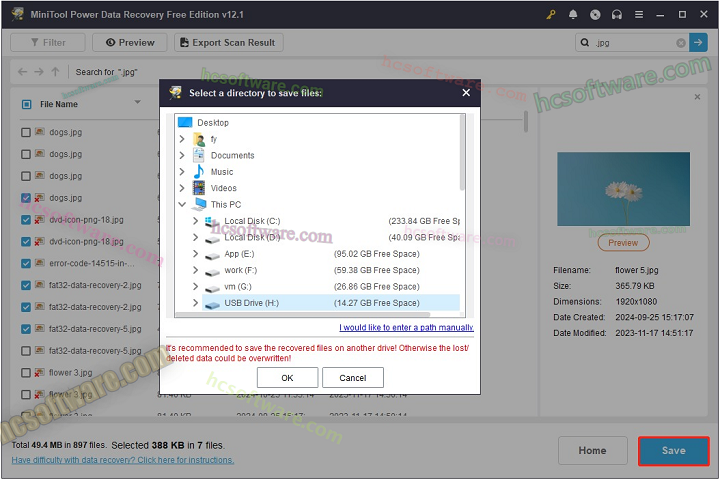720x480 pixels.
Task: Expand the Documents node
Action: click(182, 155)
